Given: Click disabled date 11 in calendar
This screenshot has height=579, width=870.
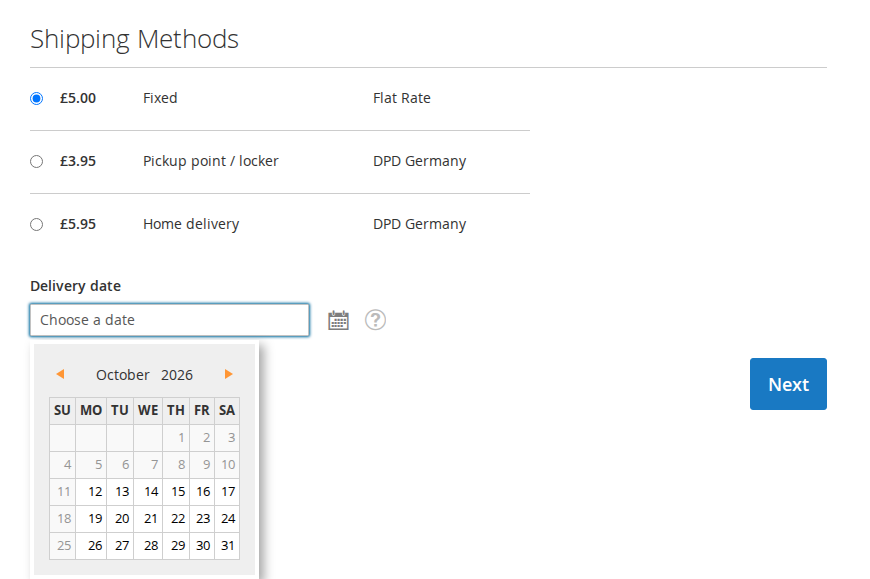Looking at the screenshot, I should click(63, 492).
